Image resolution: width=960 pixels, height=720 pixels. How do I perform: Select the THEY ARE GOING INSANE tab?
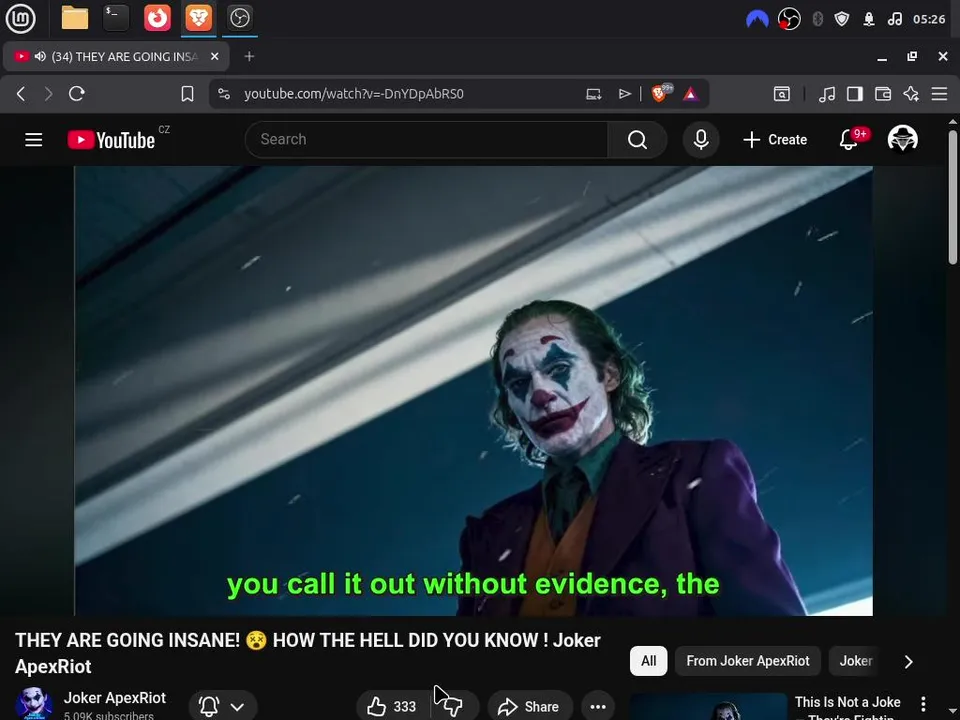tap(116, 56)
